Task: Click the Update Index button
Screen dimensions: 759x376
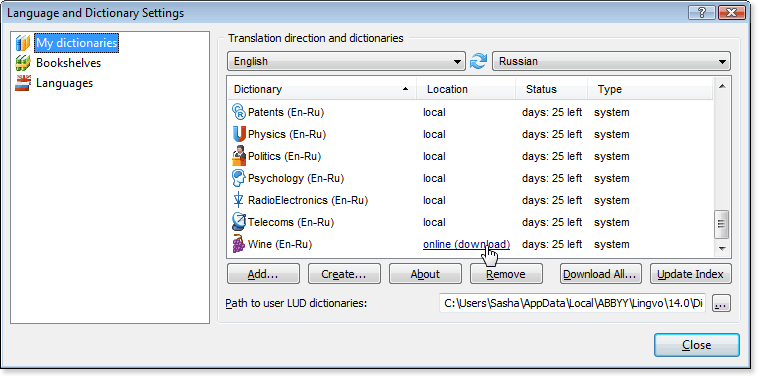Action: 691,274
